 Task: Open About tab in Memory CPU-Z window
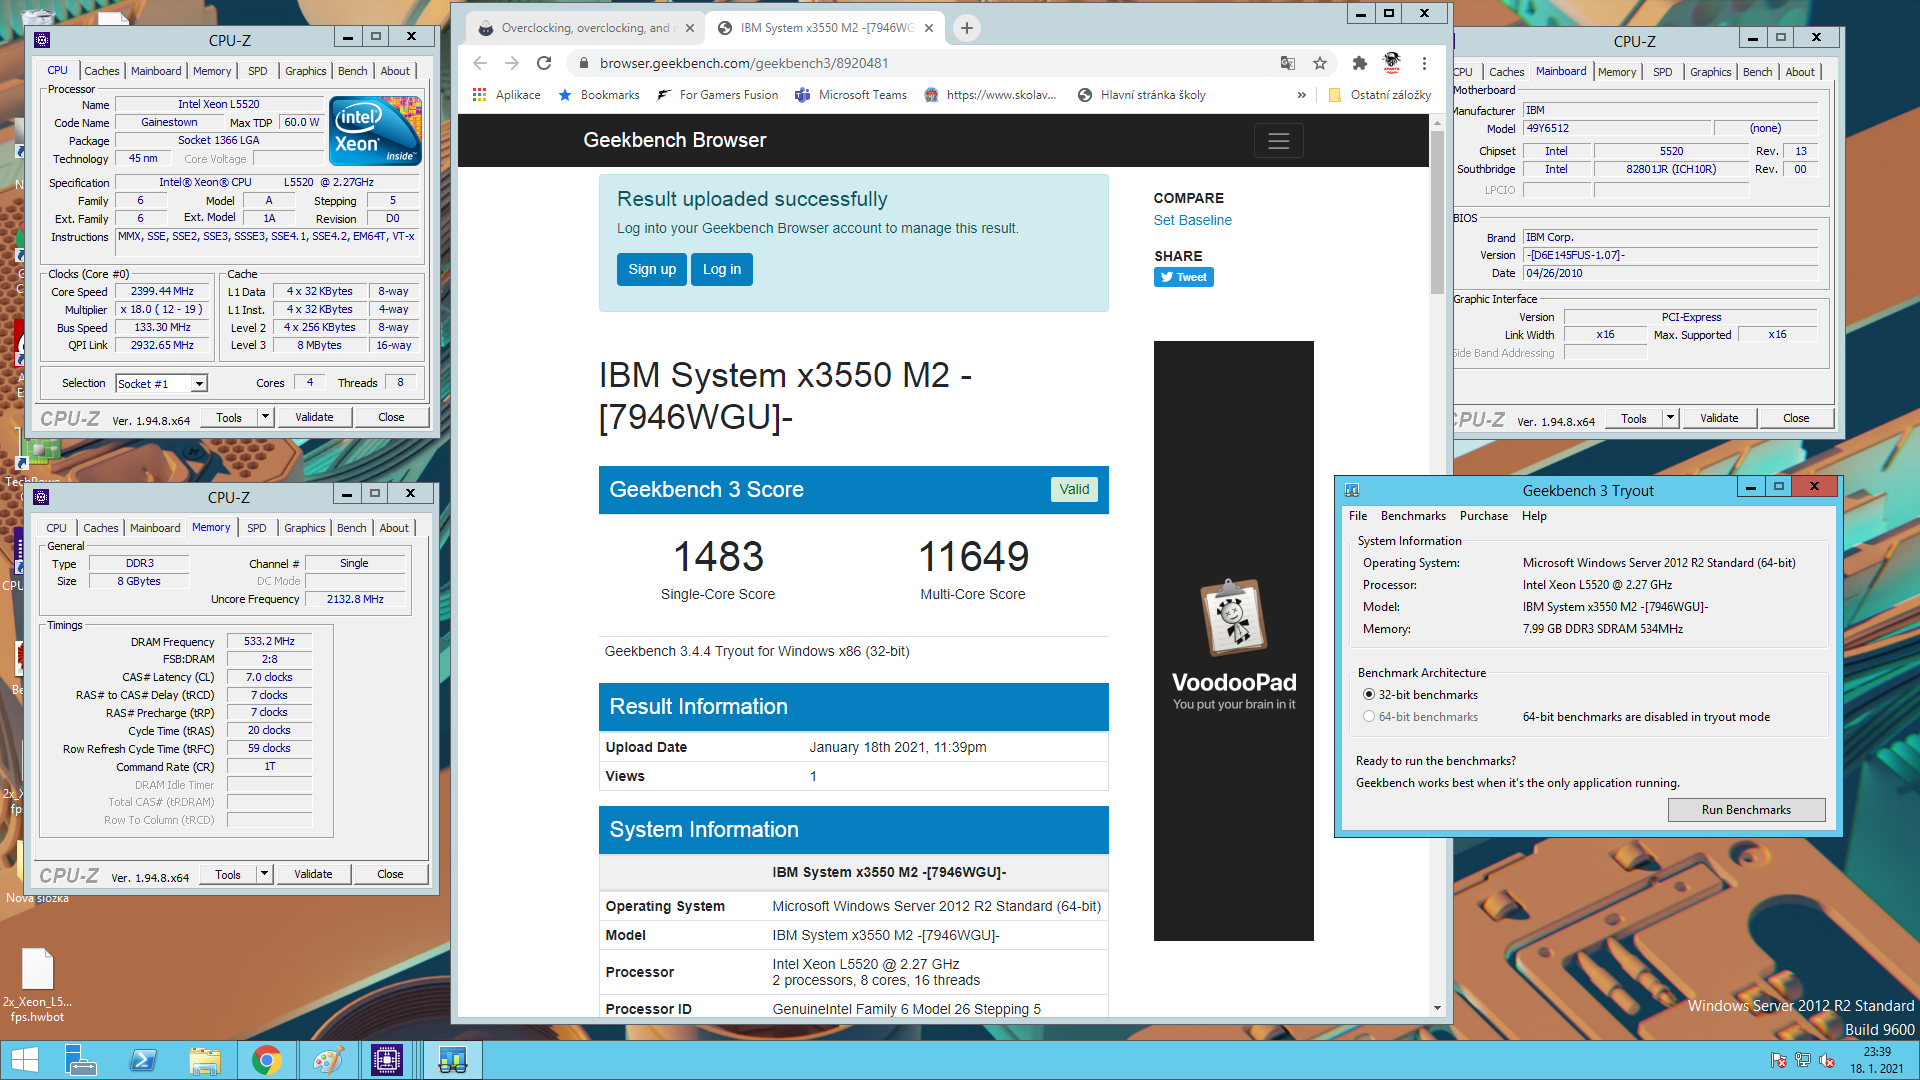pos(394,528)
